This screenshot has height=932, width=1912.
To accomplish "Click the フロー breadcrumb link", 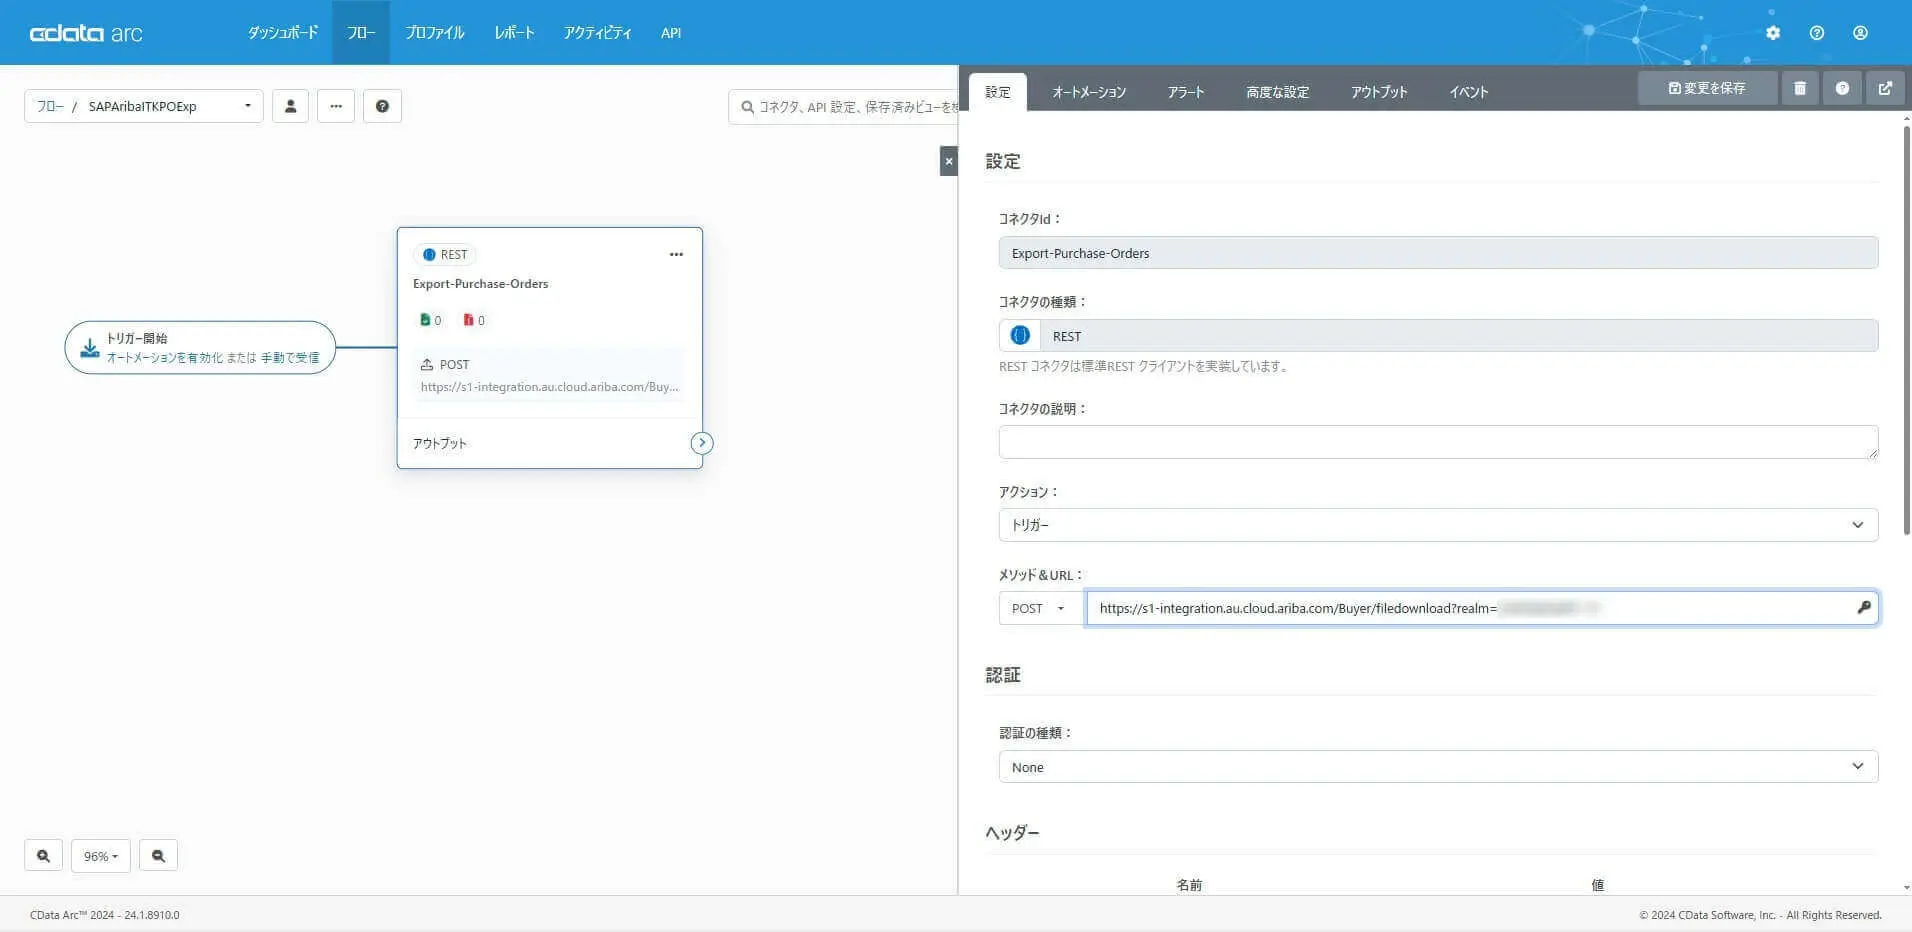I will point(50,106).
